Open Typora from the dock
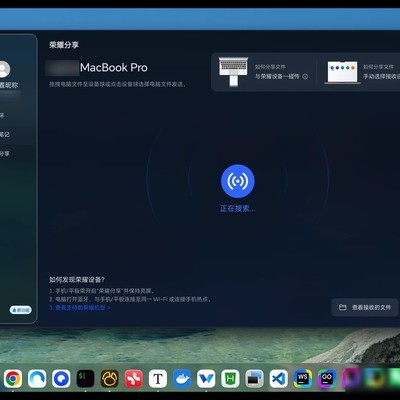The width and height of the screenshot is (400, 400). point(158,379)
